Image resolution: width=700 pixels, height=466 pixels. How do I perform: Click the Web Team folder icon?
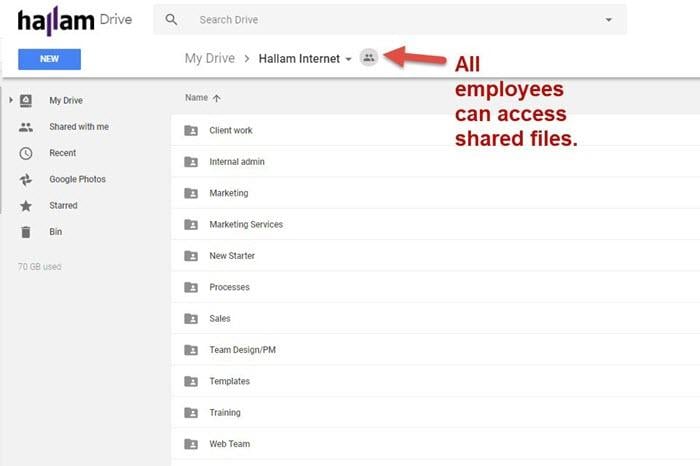191,444
